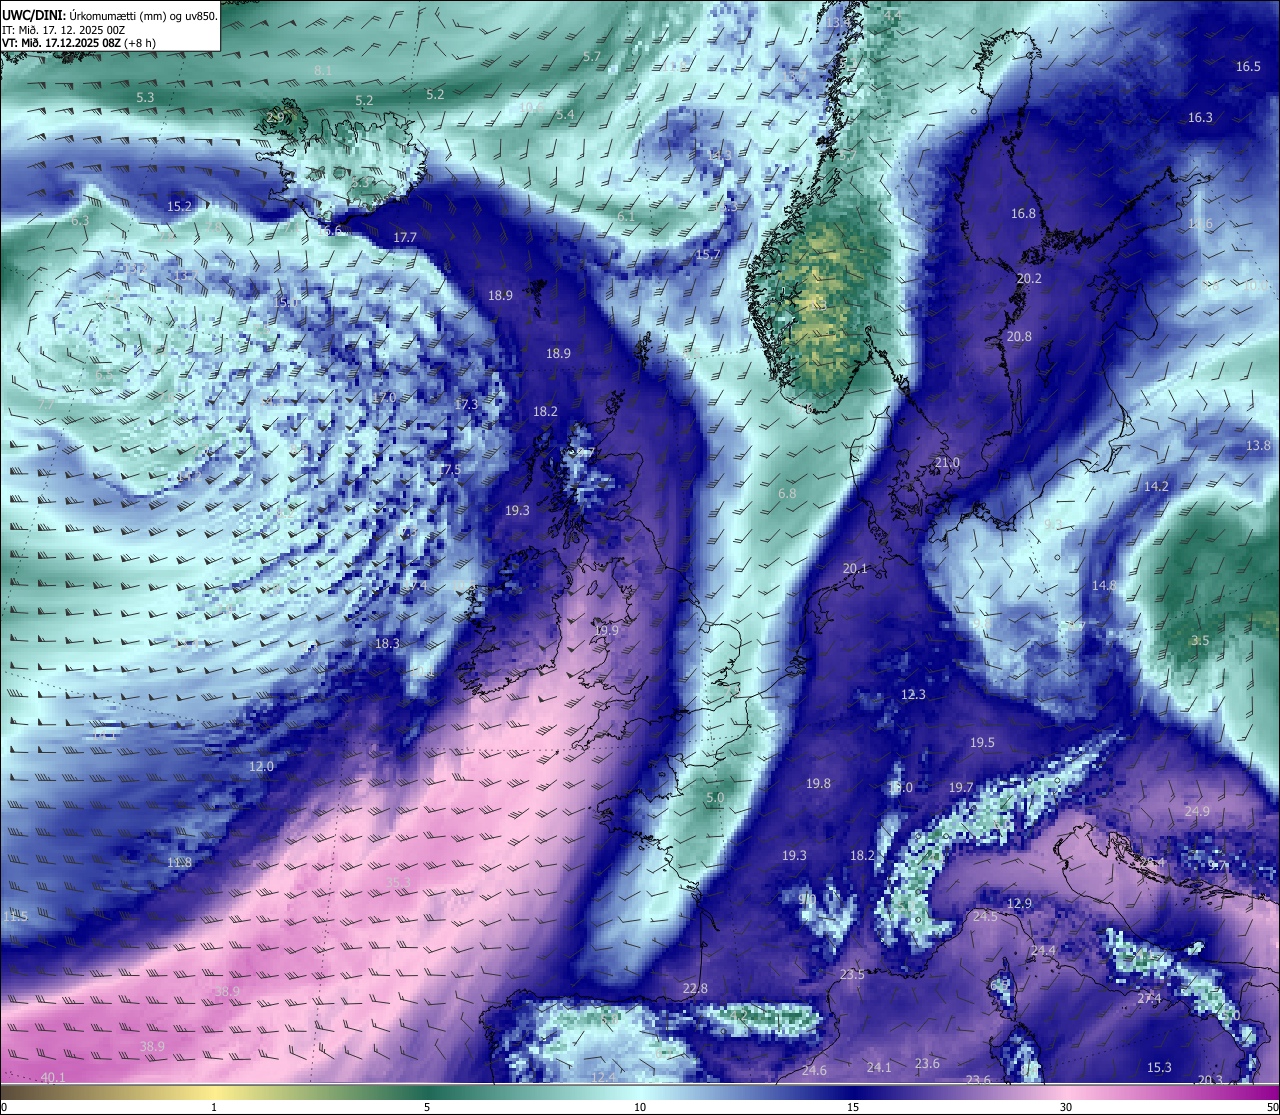Click the 24.6 value on the map
Viewport: 1280px width, 1115px height.
(814, 1070)
